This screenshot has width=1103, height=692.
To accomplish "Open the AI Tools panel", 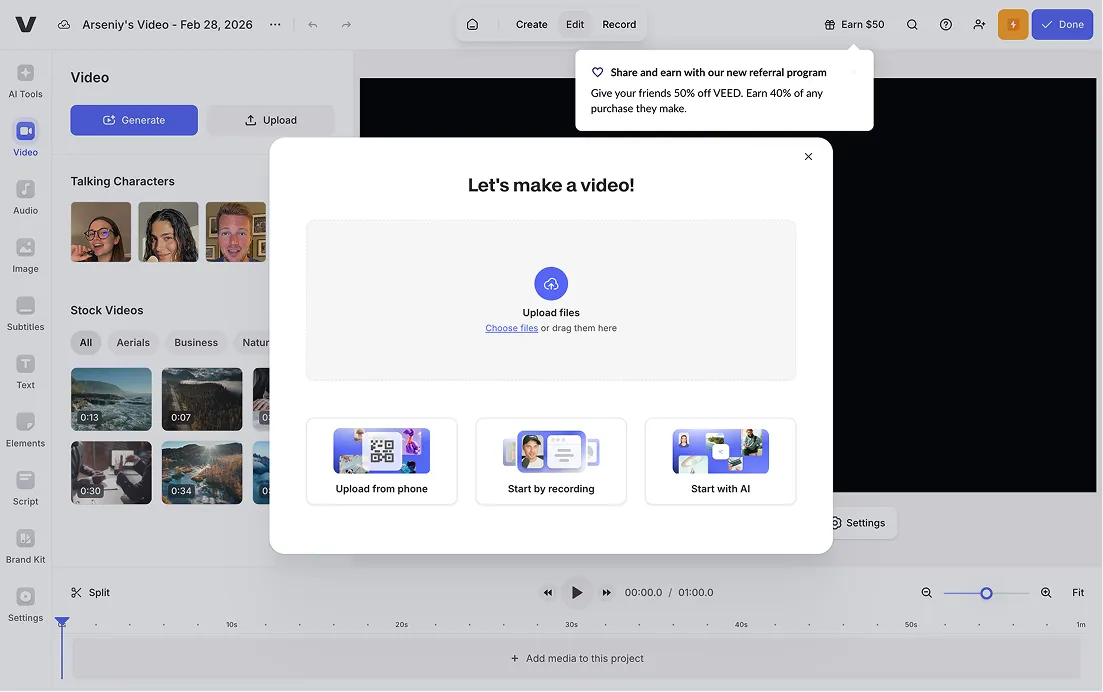I will (25, 78).
